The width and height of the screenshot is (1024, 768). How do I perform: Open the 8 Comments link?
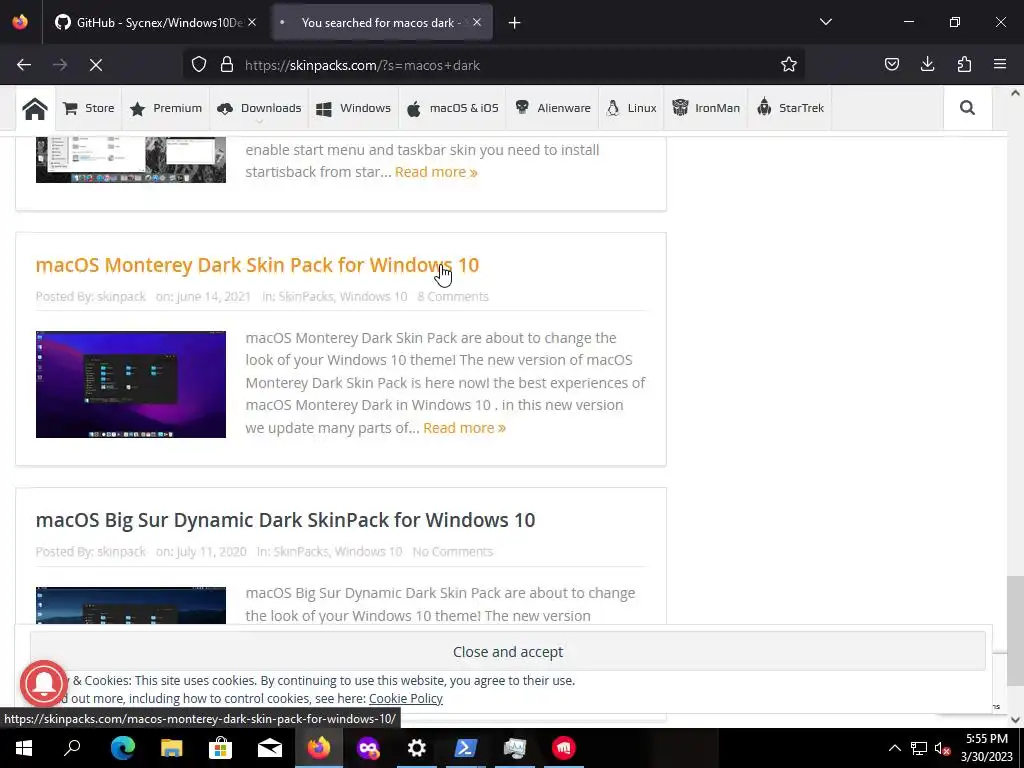click(453, 296)
